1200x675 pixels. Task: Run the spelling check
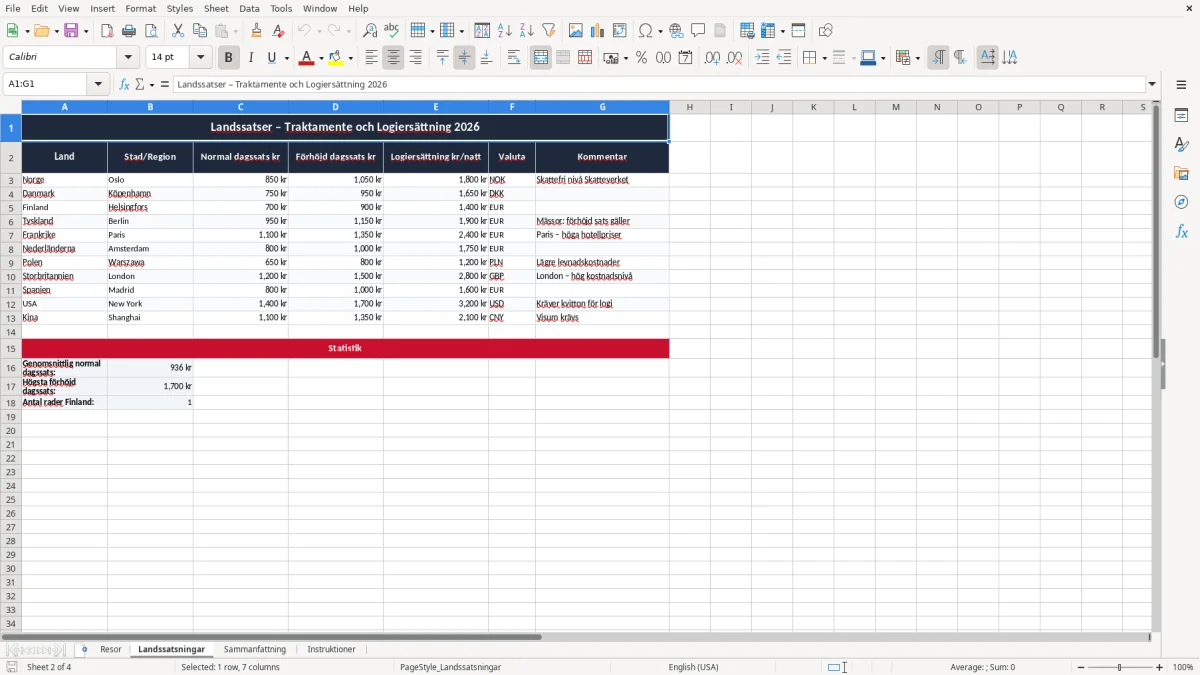[x=392, y=31]
